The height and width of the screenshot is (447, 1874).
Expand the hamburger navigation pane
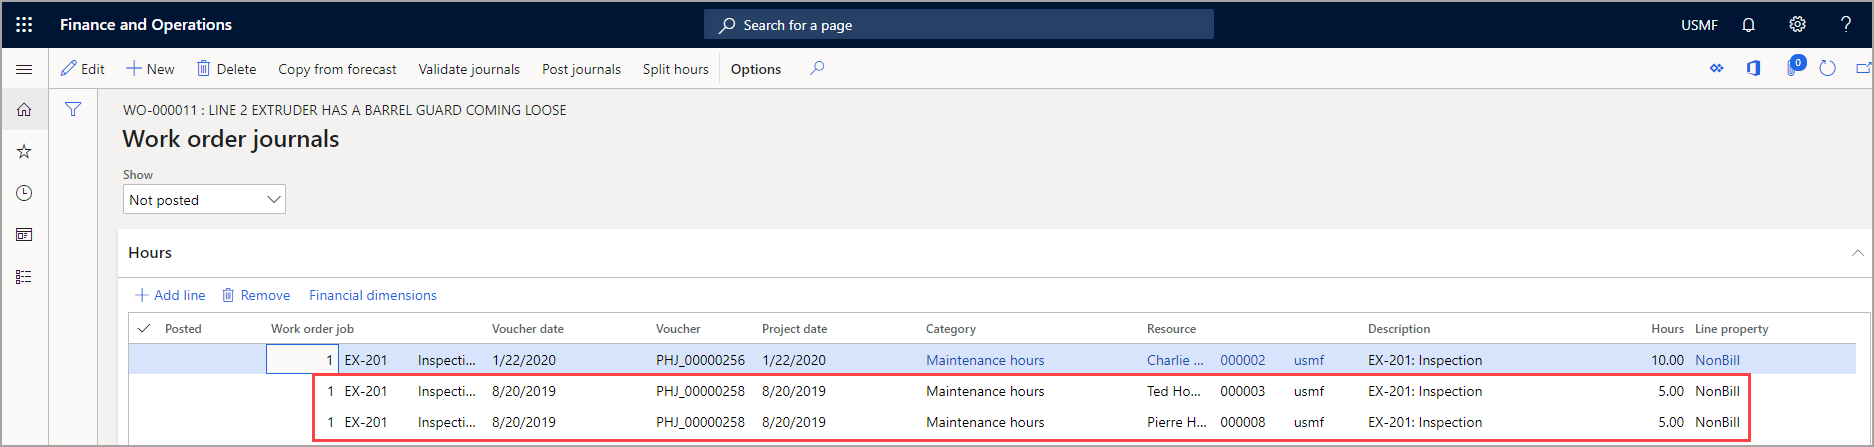tap(24, 69)
